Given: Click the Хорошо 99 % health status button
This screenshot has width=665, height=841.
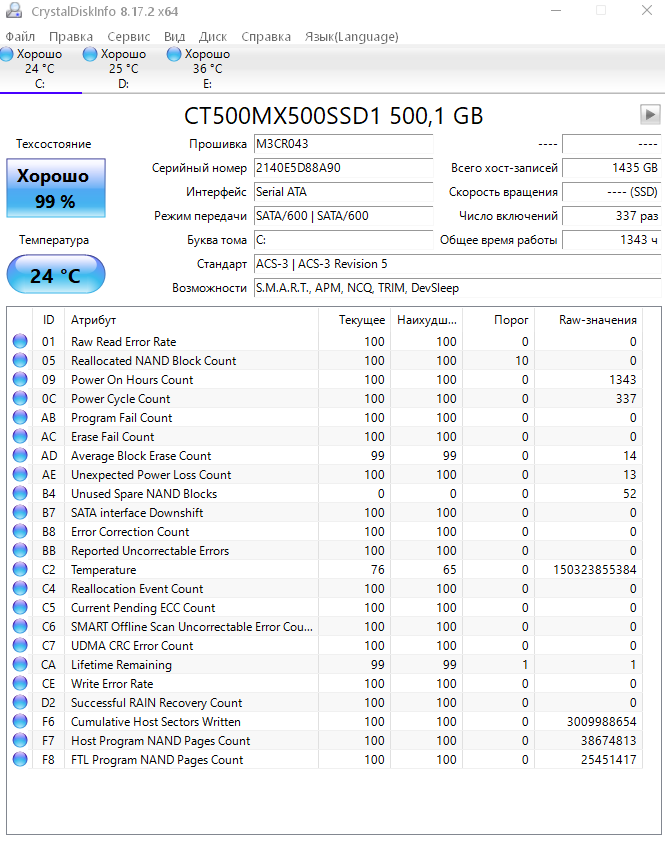Looking at the screenshot, I should (x=56, y=188).
